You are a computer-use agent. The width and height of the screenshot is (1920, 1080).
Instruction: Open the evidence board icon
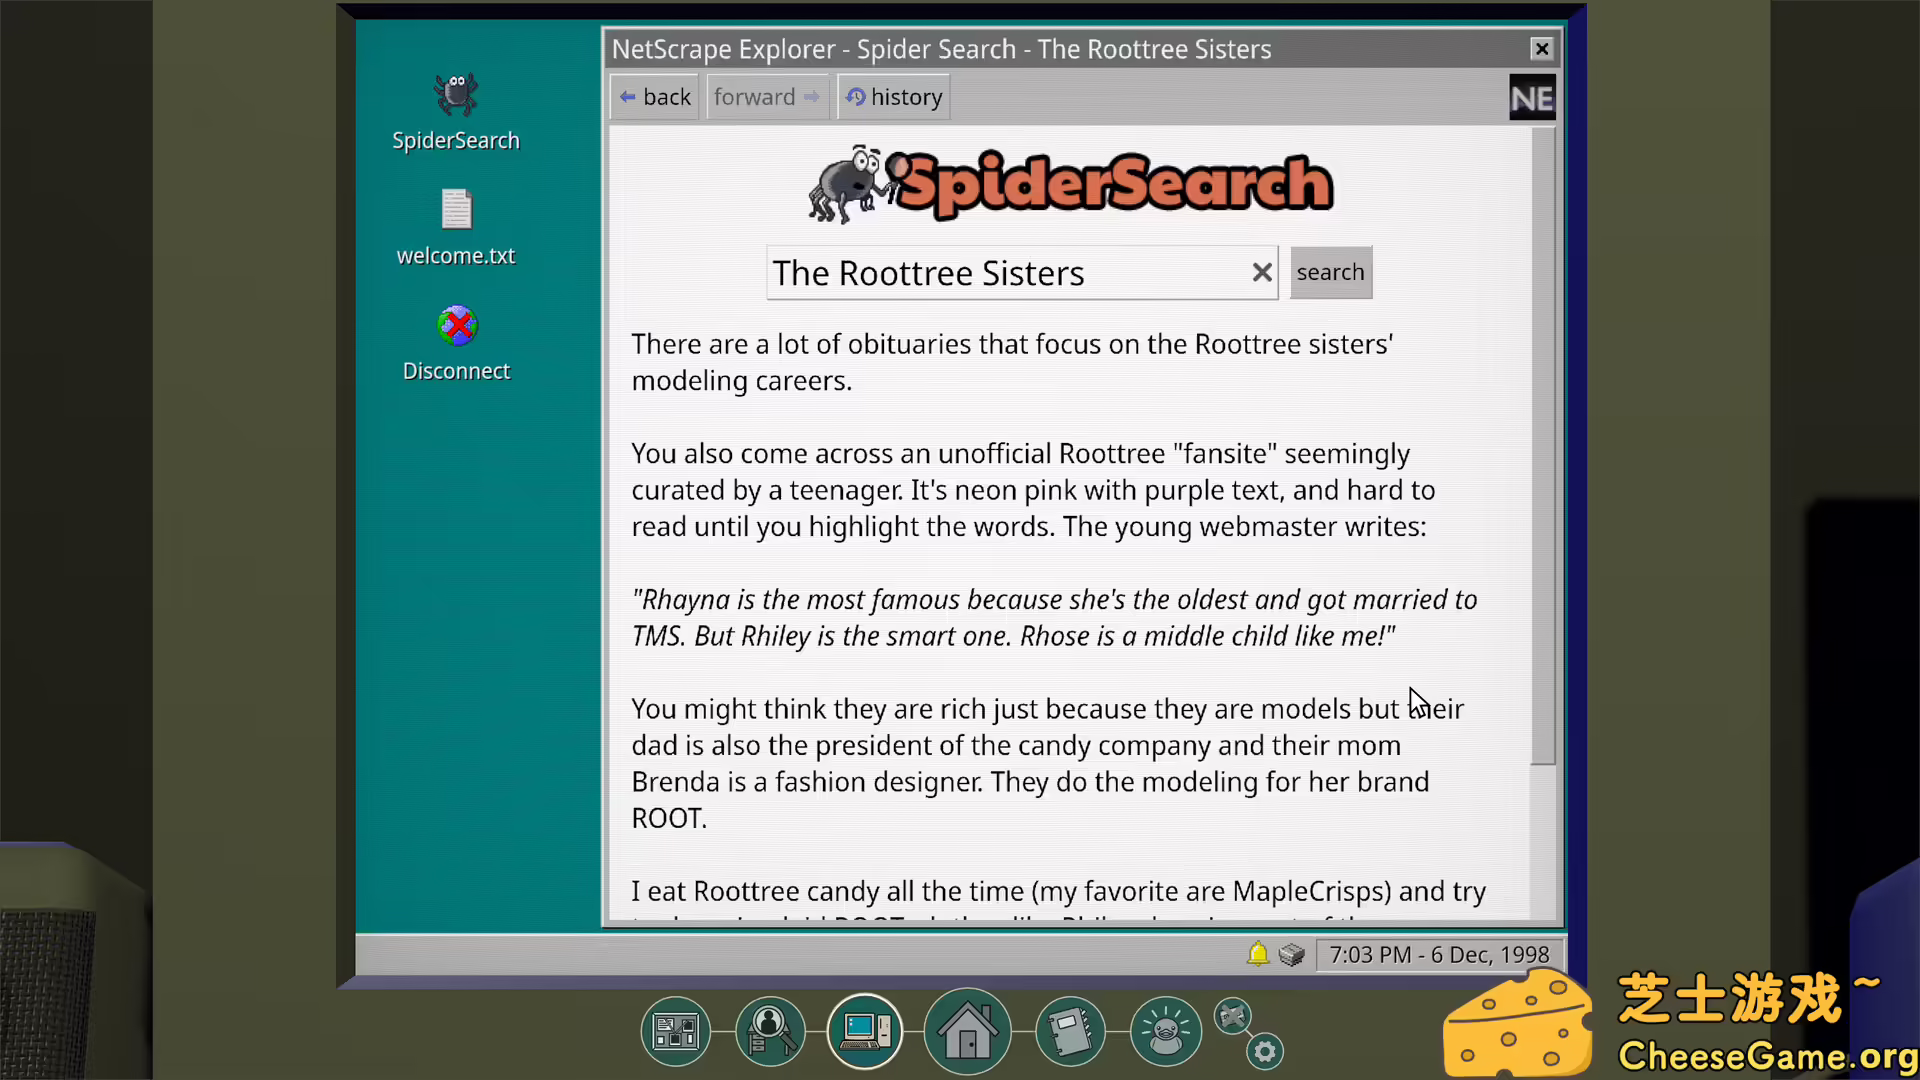tap(675, 1031)
